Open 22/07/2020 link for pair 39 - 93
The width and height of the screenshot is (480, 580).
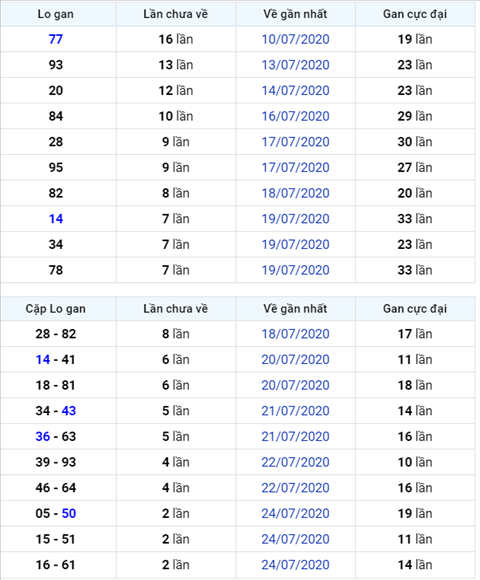click(295, 462)
